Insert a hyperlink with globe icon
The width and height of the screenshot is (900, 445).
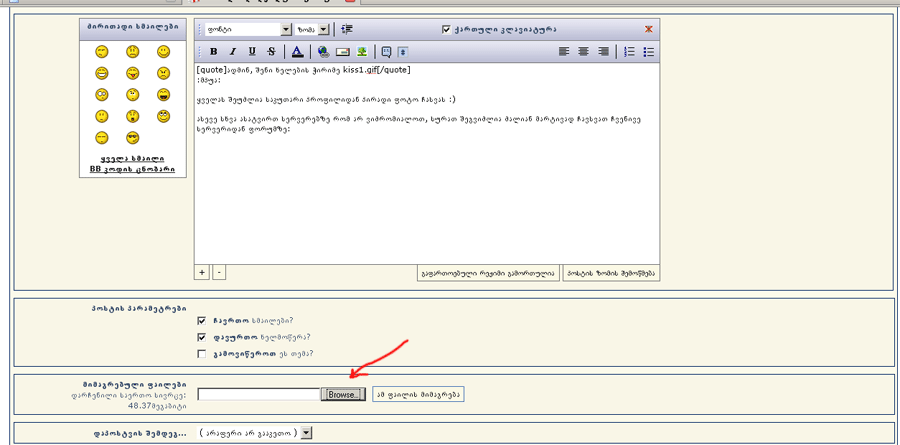point(323,52)
